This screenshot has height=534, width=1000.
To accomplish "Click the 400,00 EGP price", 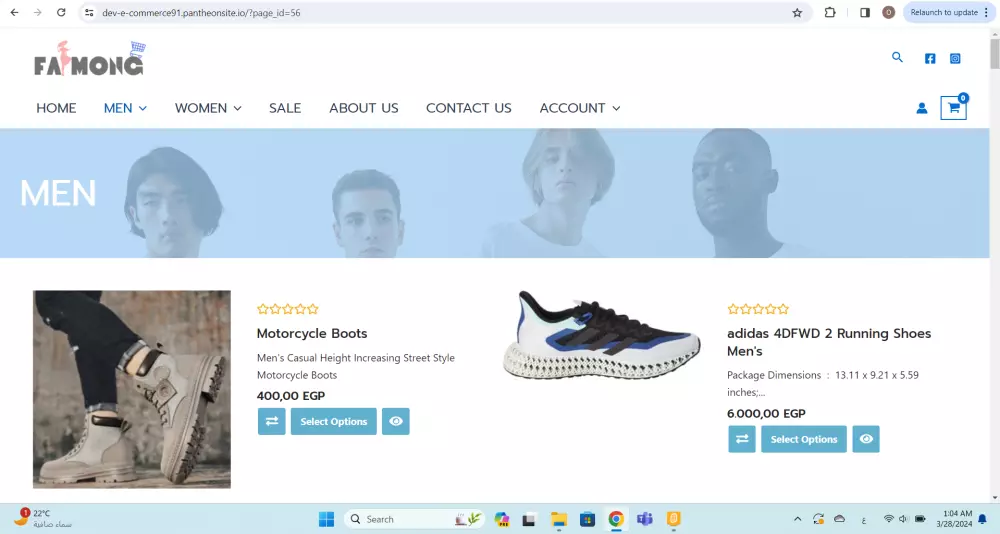I will [291, 396].
